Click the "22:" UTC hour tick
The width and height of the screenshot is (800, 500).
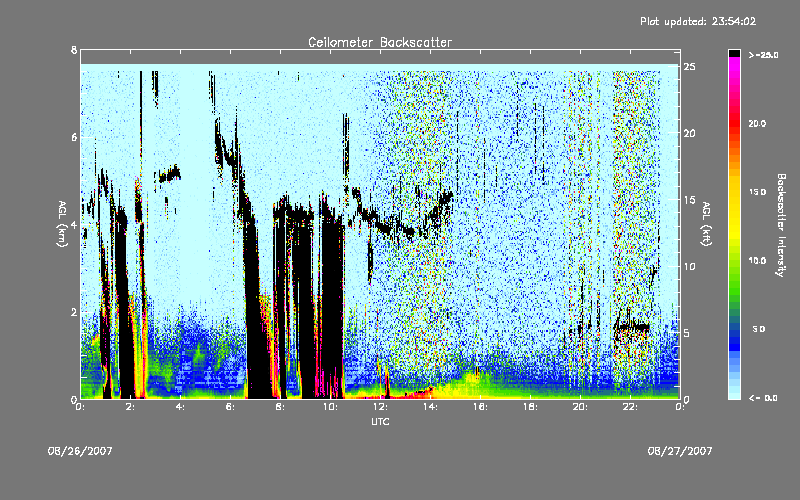pos(630,407)
